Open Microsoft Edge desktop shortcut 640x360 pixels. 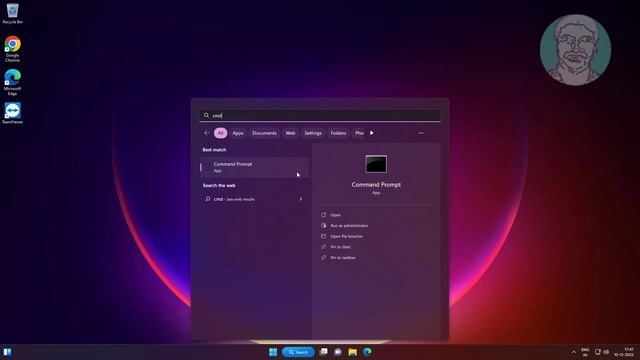12,82
